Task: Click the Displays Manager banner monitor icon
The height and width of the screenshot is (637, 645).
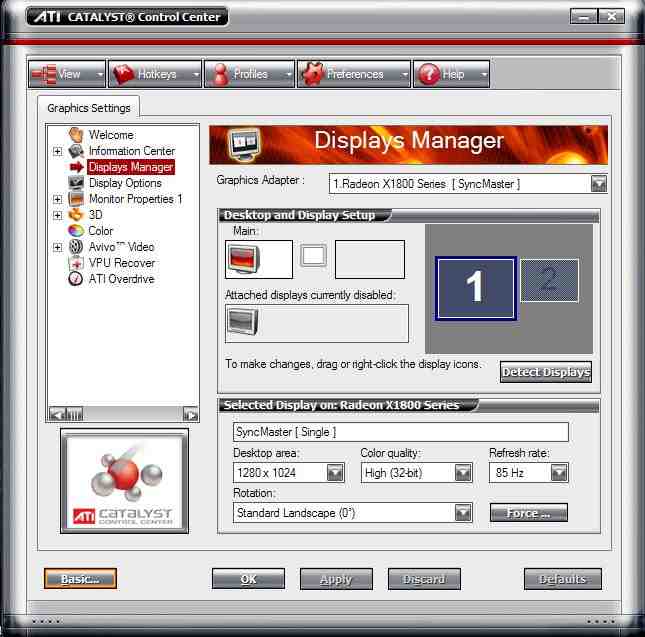Action: 245,145
